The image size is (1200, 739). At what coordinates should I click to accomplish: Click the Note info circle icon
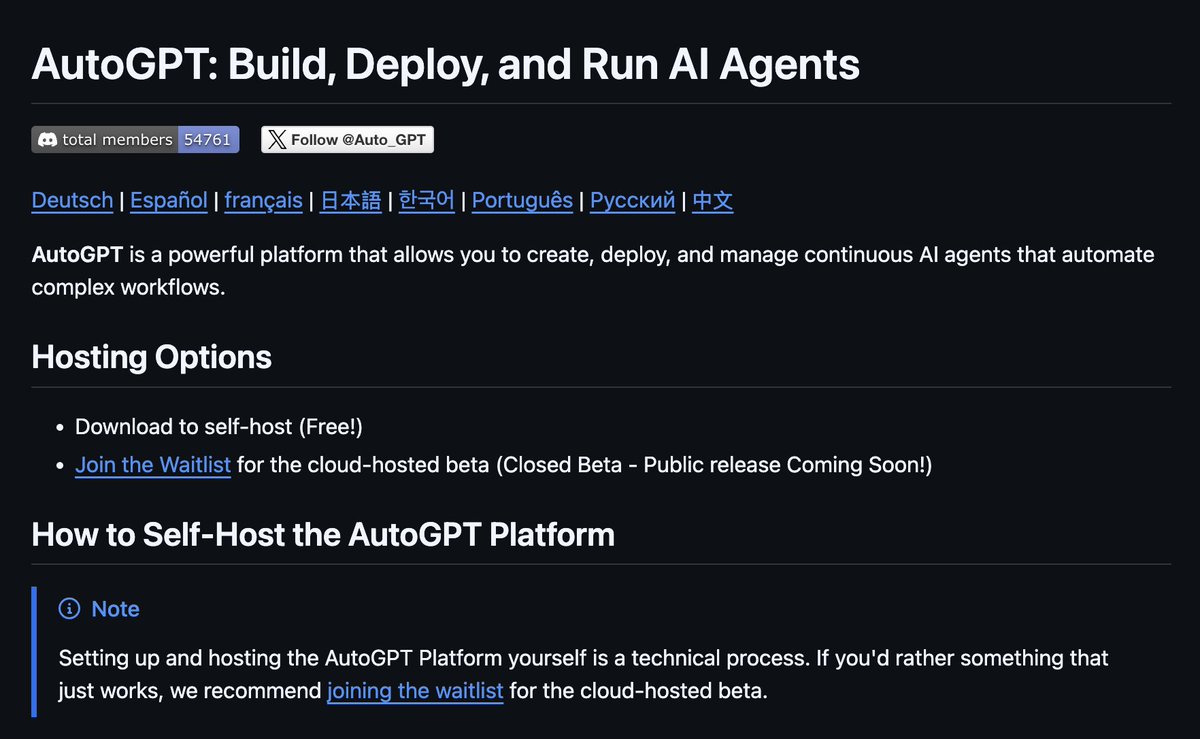click(x=69, y=609)
